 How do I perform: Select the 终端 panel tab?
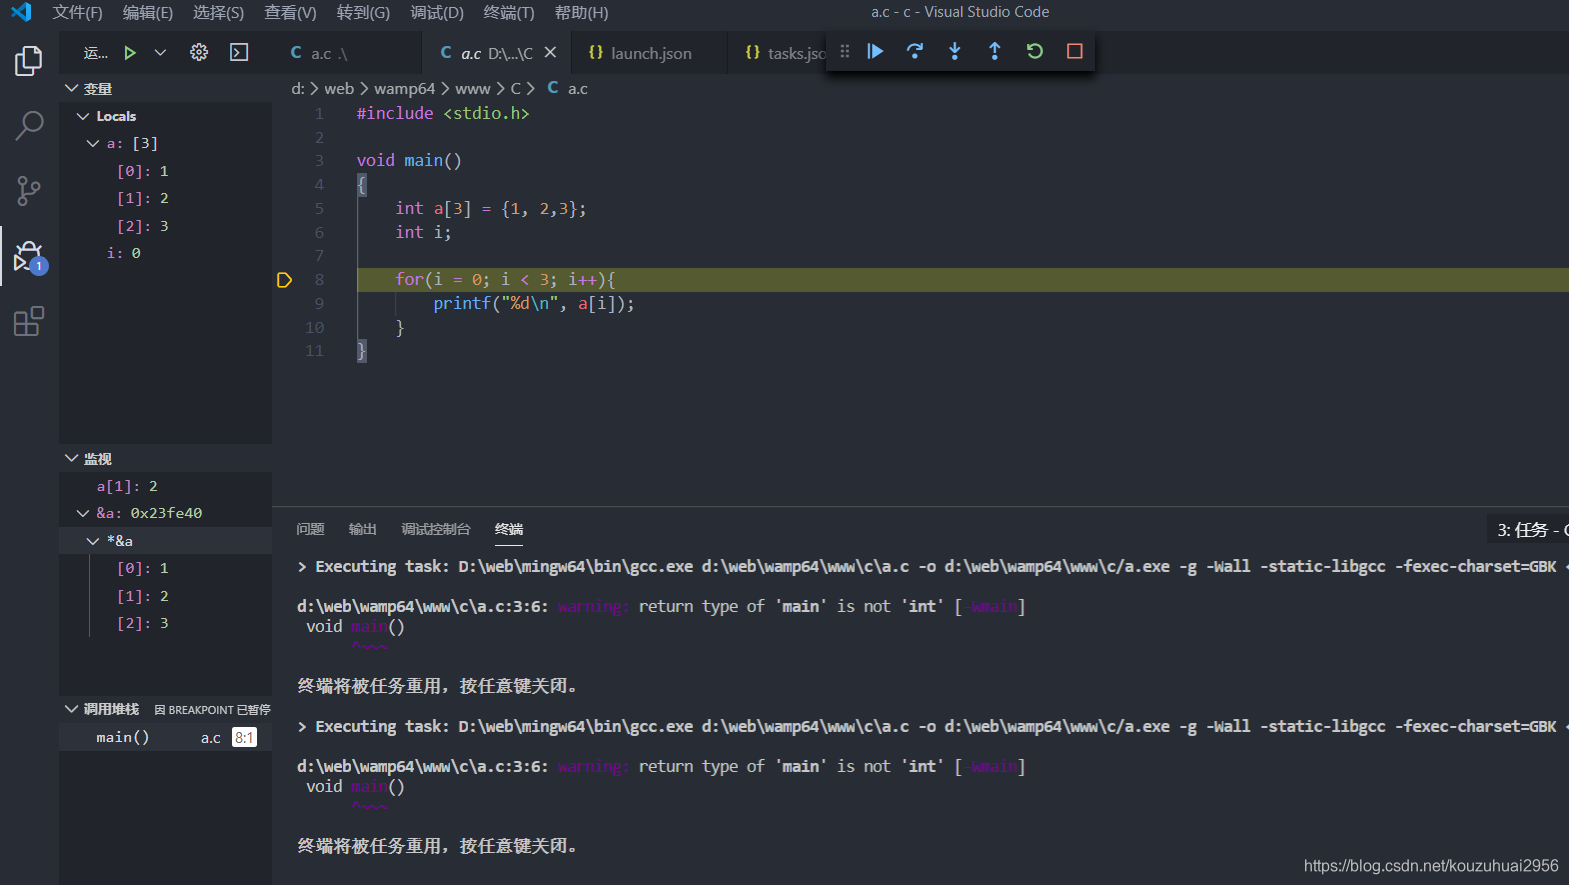(x=509, y=529)
